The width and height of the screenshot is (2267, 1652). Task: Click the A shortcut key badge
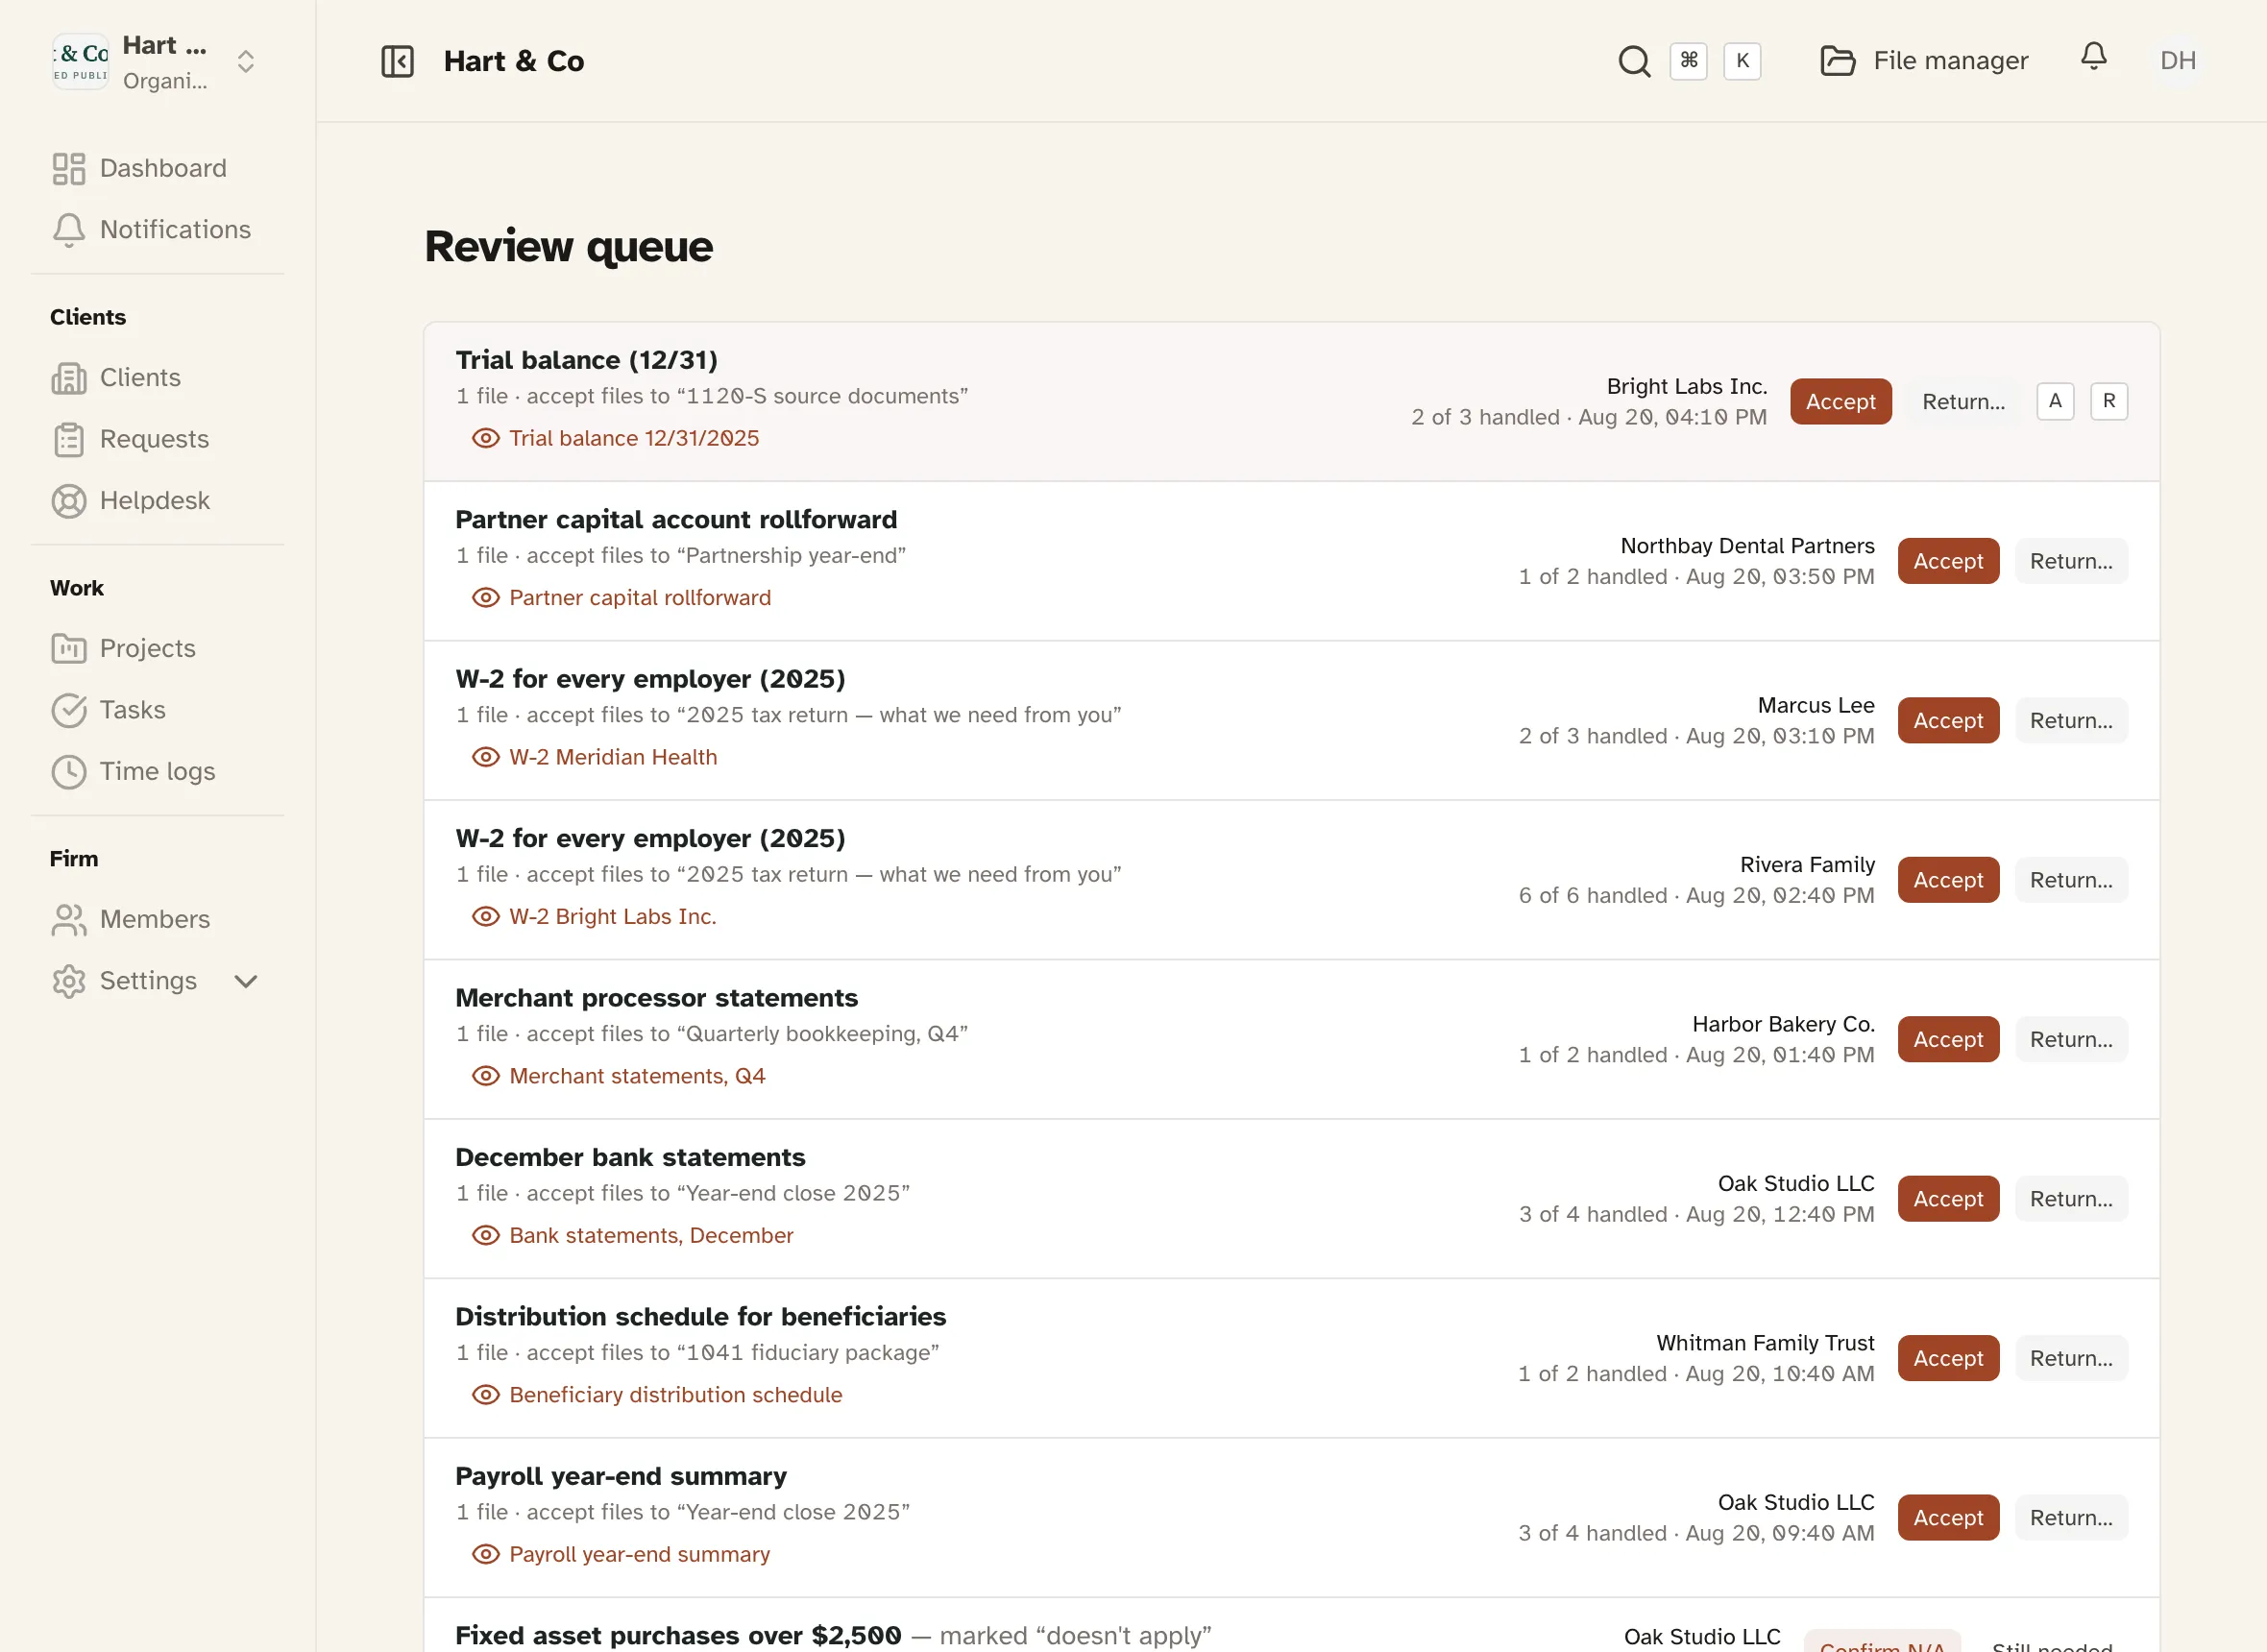(2055, 401)
